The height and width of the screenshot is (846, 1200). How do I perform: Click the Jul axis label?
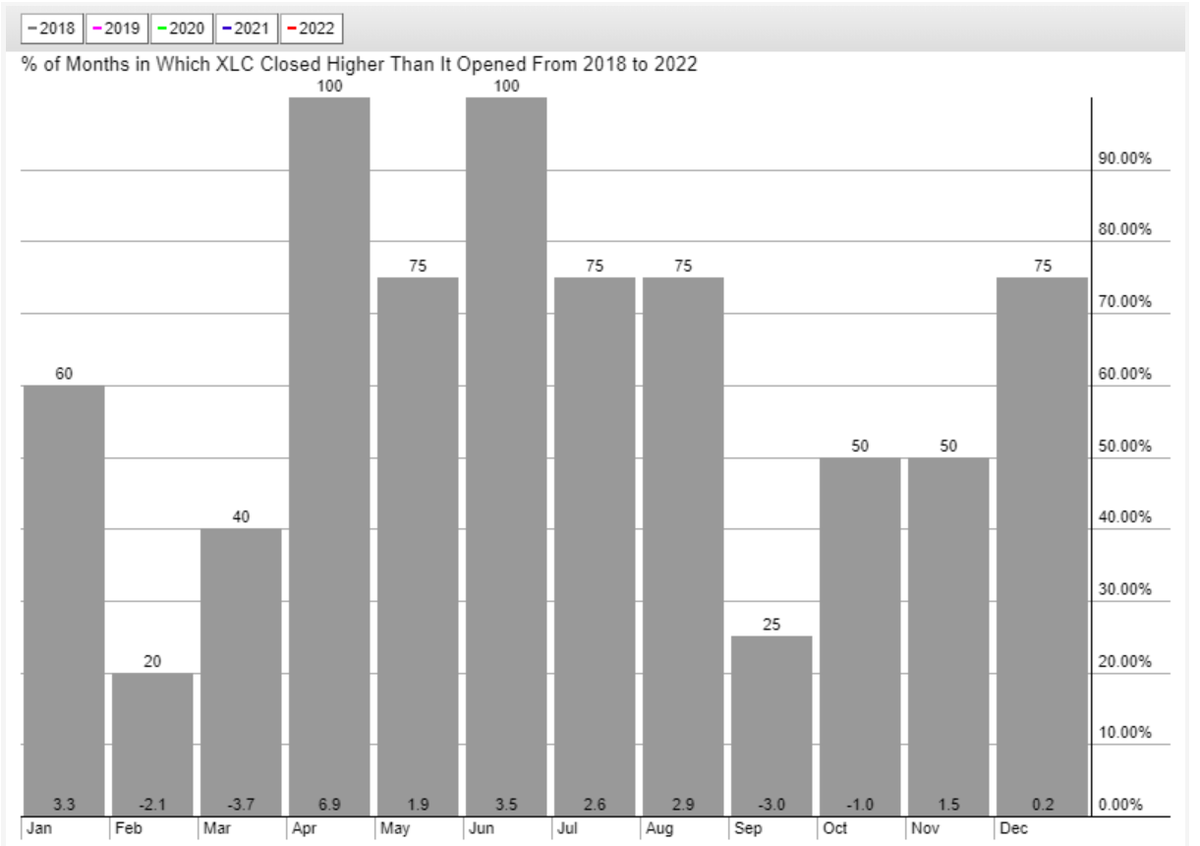coord(565,829)
